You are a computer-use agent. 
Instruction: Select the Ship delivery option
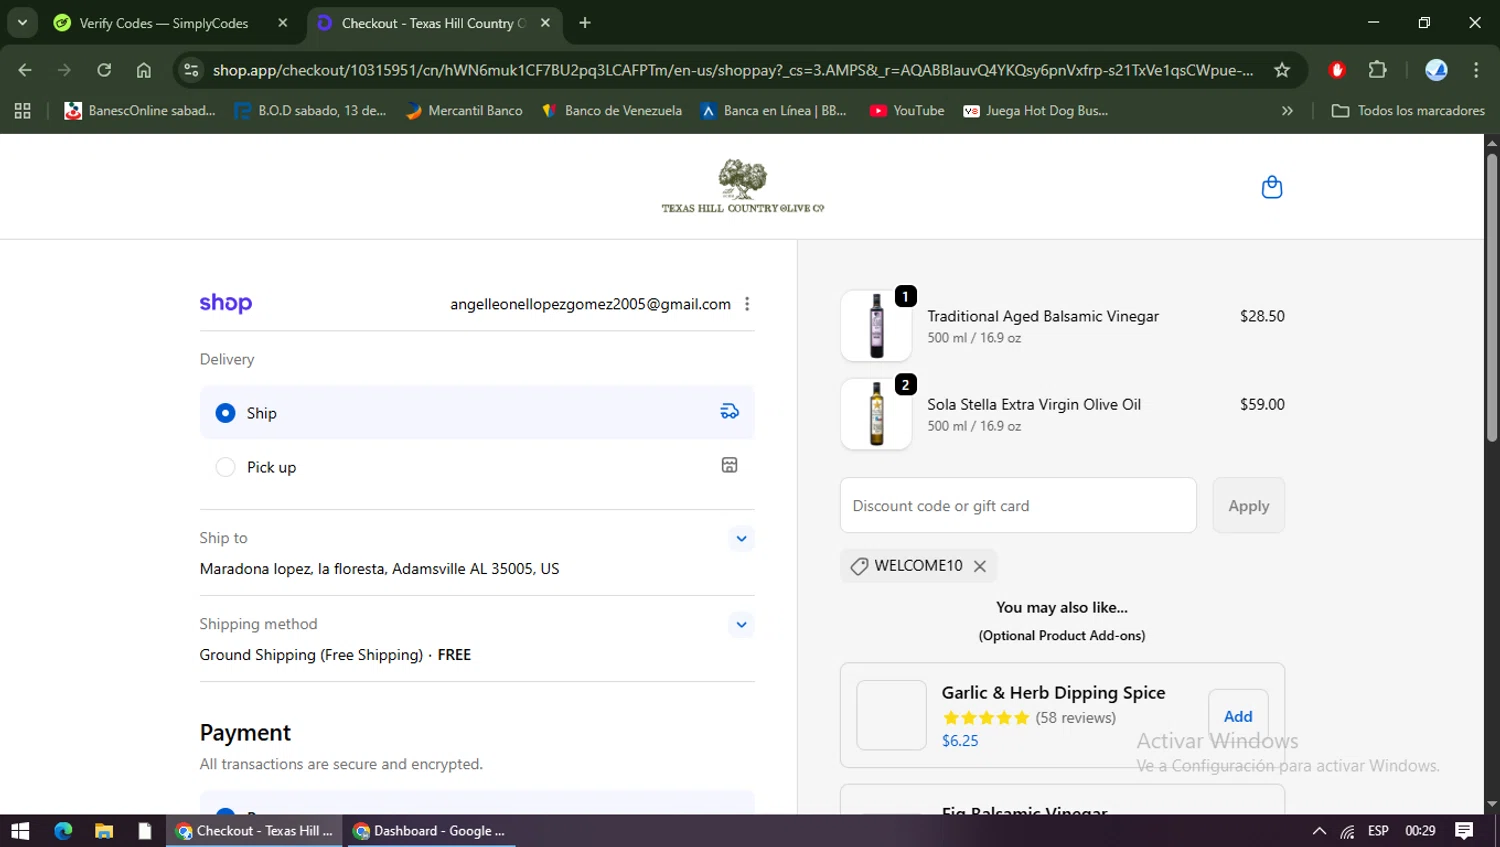[x=477, y=412]
